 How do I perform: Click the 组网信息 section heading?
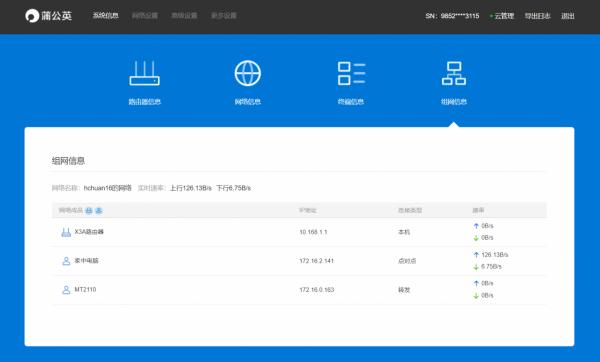coord(68,161)
